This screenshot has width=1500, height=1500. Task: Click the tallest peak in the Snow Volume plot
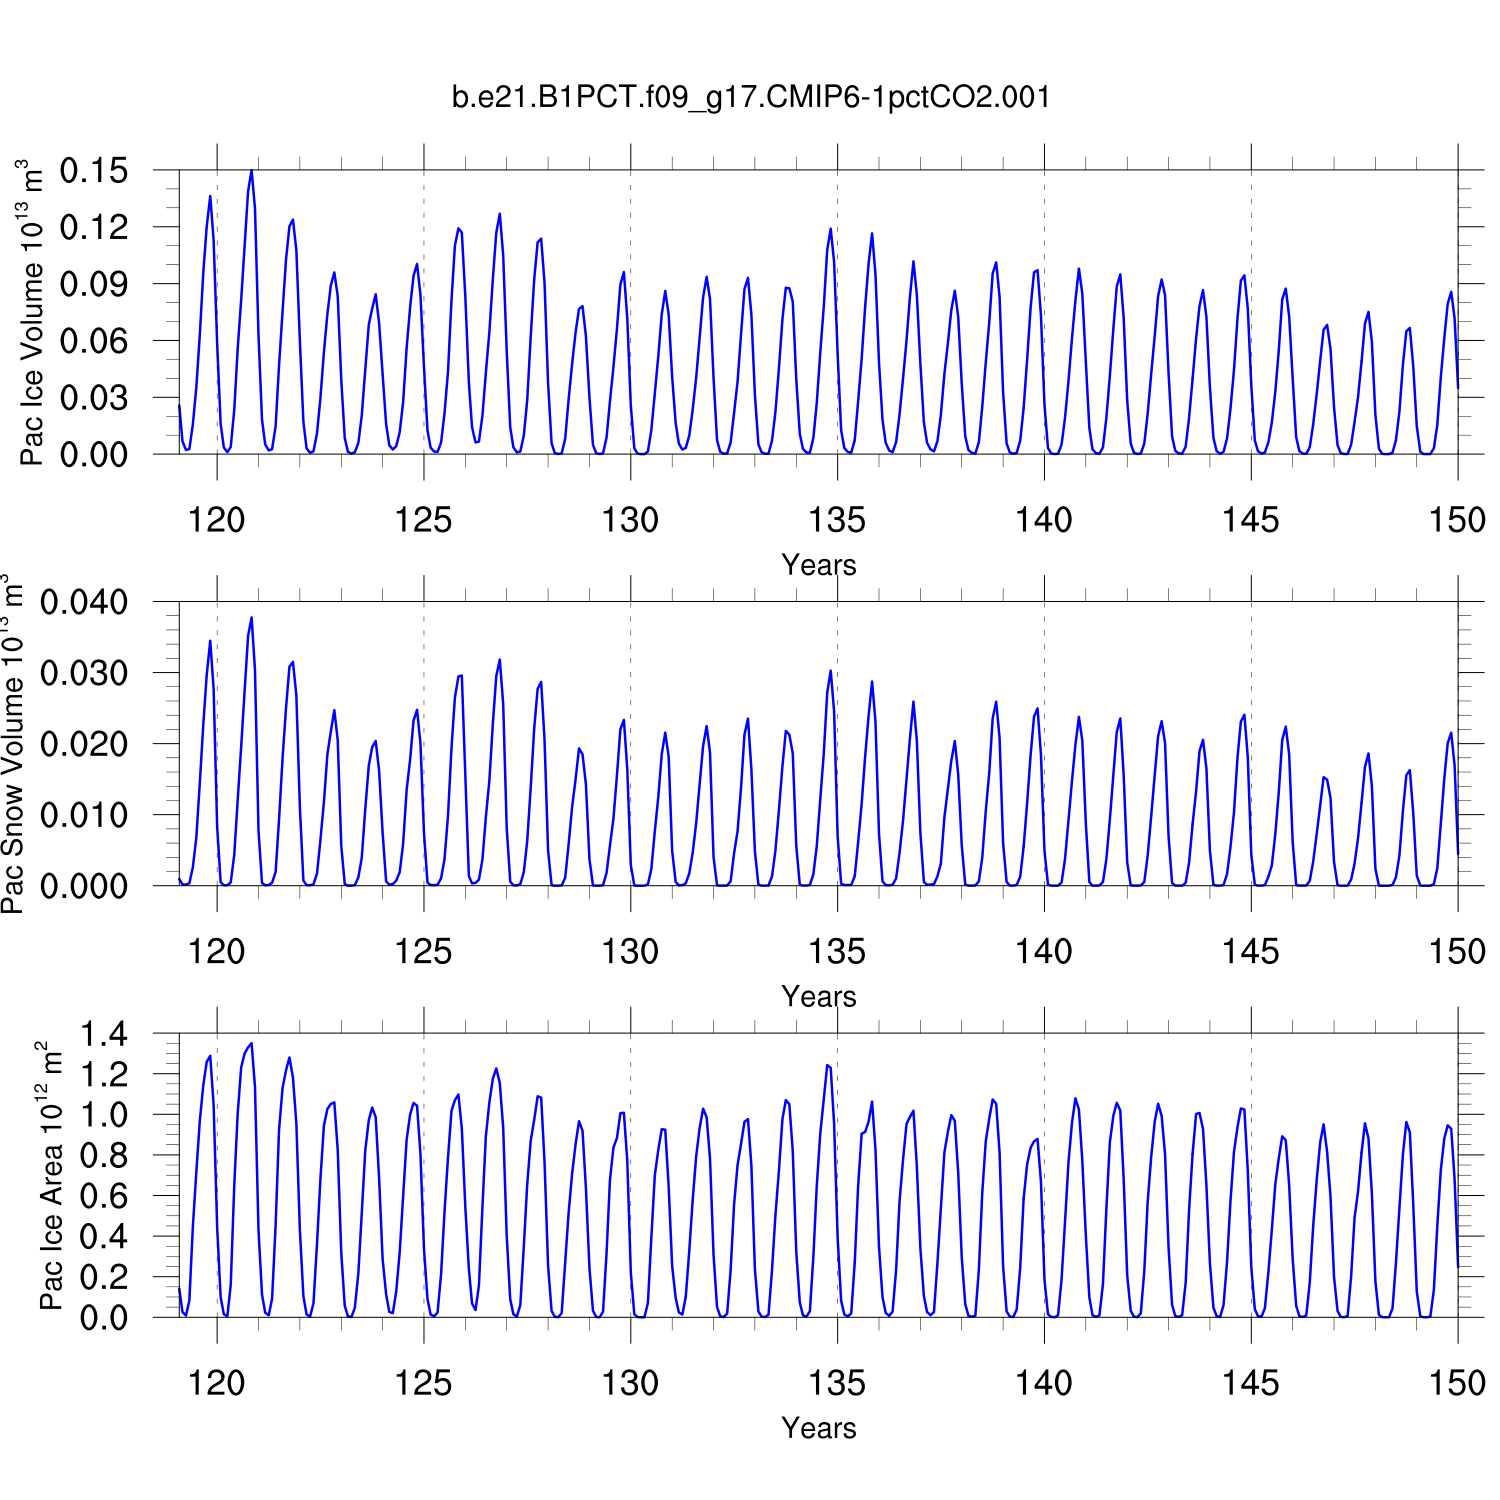tap(251, 618)
